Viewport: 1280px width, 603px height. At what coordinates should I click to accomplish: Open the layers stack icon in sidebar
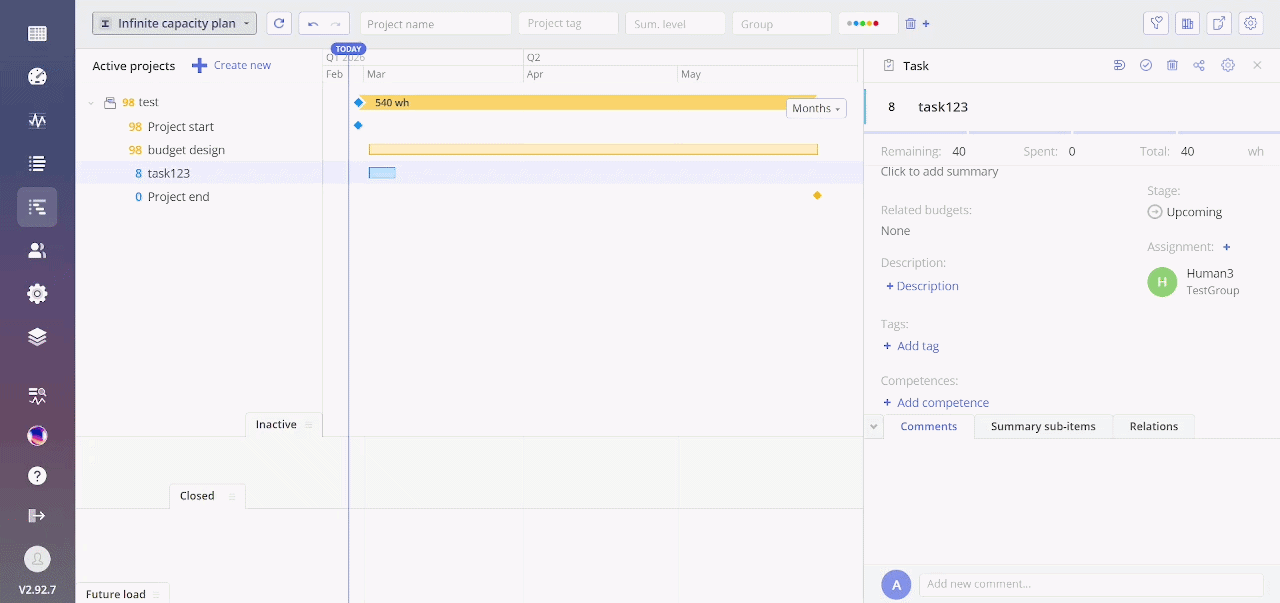tap(37, 337)
